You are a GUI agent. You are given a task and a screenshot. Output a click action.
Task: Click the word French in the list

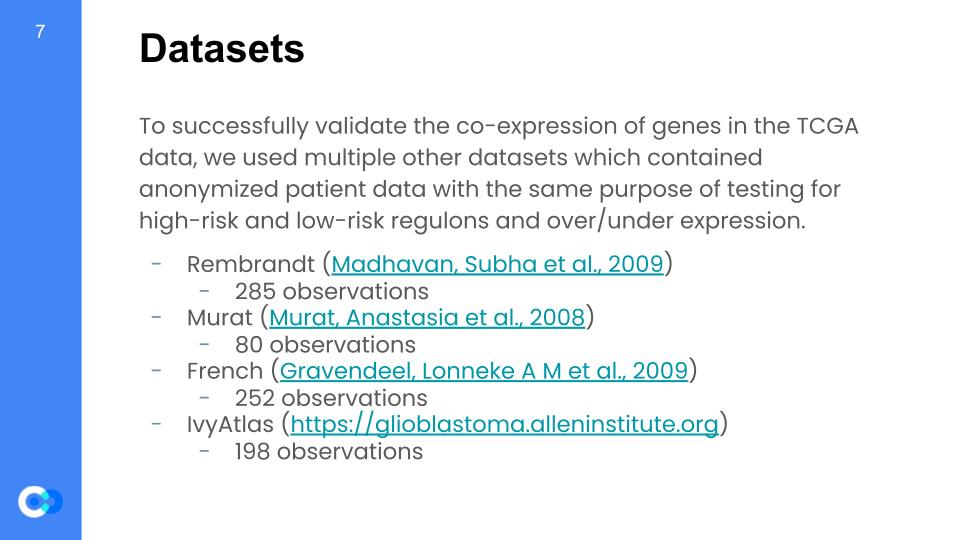coord(224,372)
